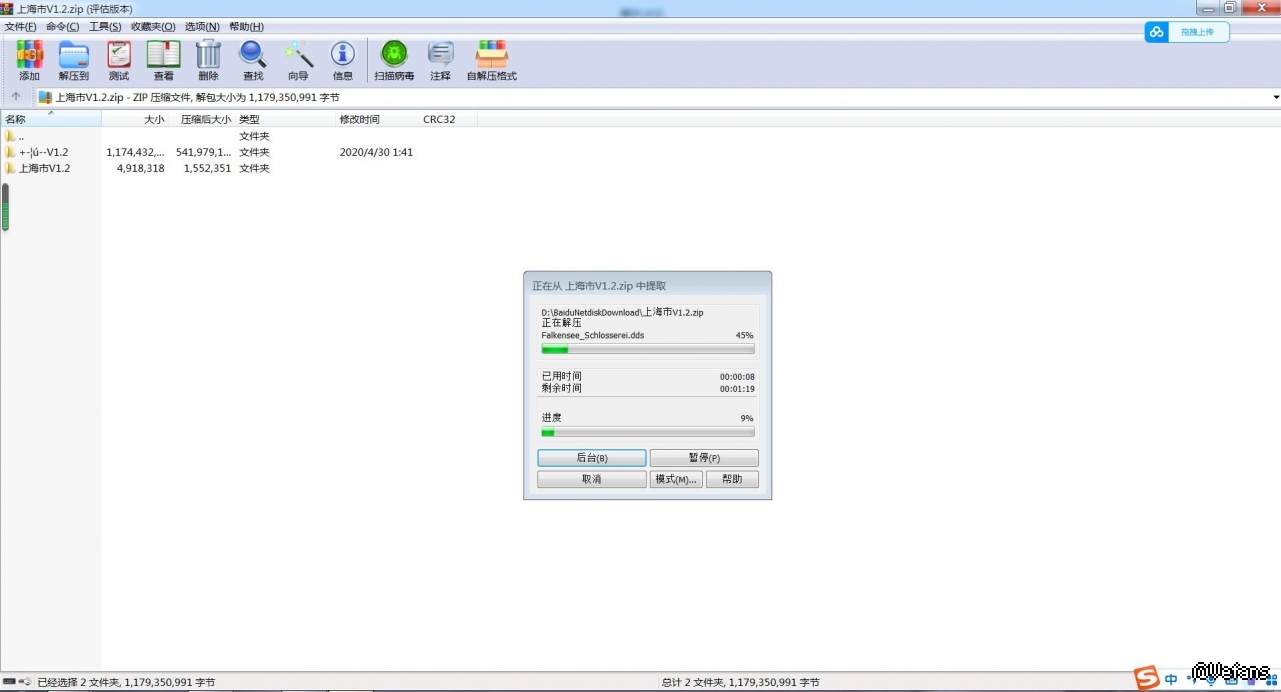Viewport: 1281px width, 692px height.
Task: Click the folder icon of +-¦ú--V1.2
Action: (10, 152)
